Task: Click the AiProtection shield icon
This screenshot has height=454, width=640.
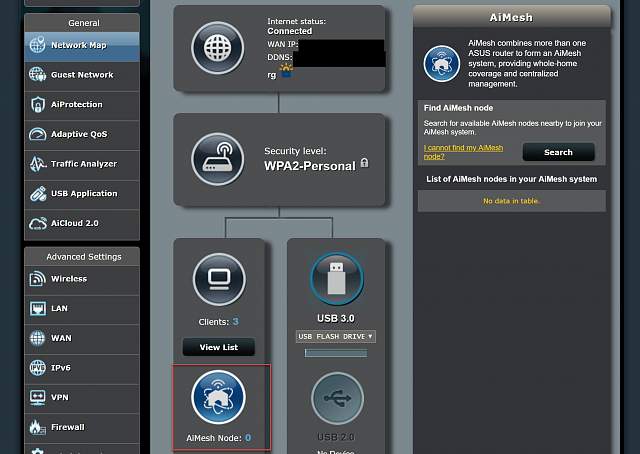Action: (38, 105)
